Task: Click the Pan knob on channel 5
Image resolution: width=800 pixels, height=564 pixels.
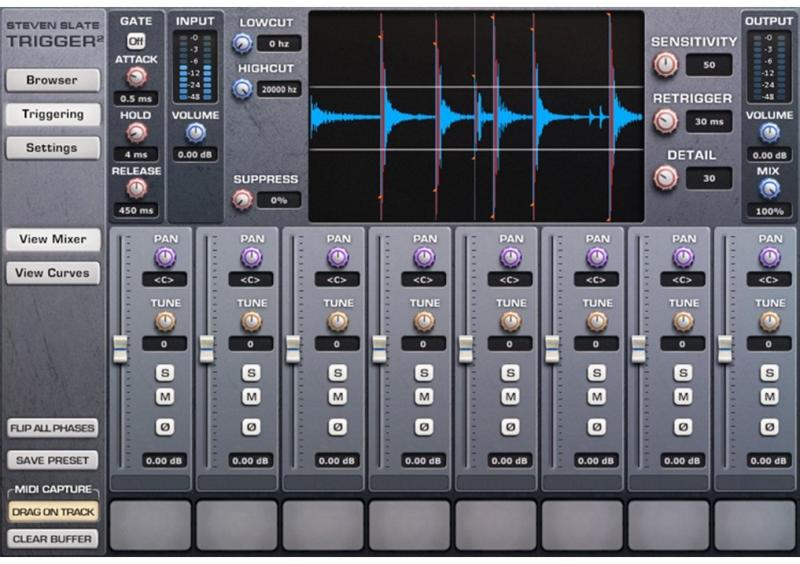Action: tap(510, 258)
